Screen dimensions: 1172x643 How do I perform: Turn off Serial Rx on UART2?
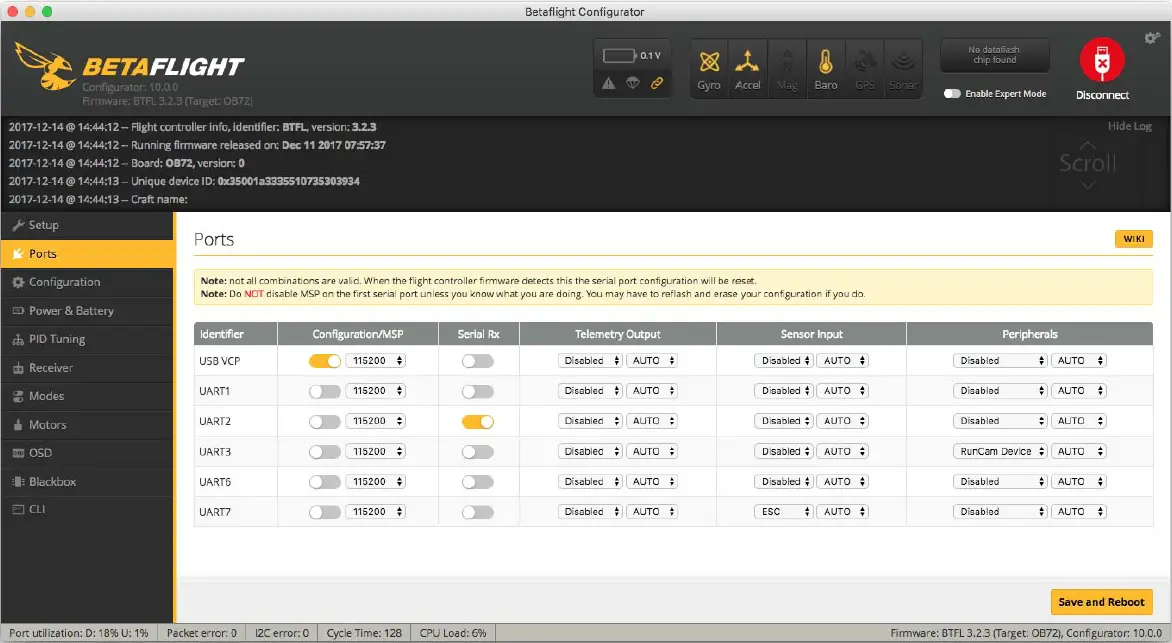coord(478,422)
